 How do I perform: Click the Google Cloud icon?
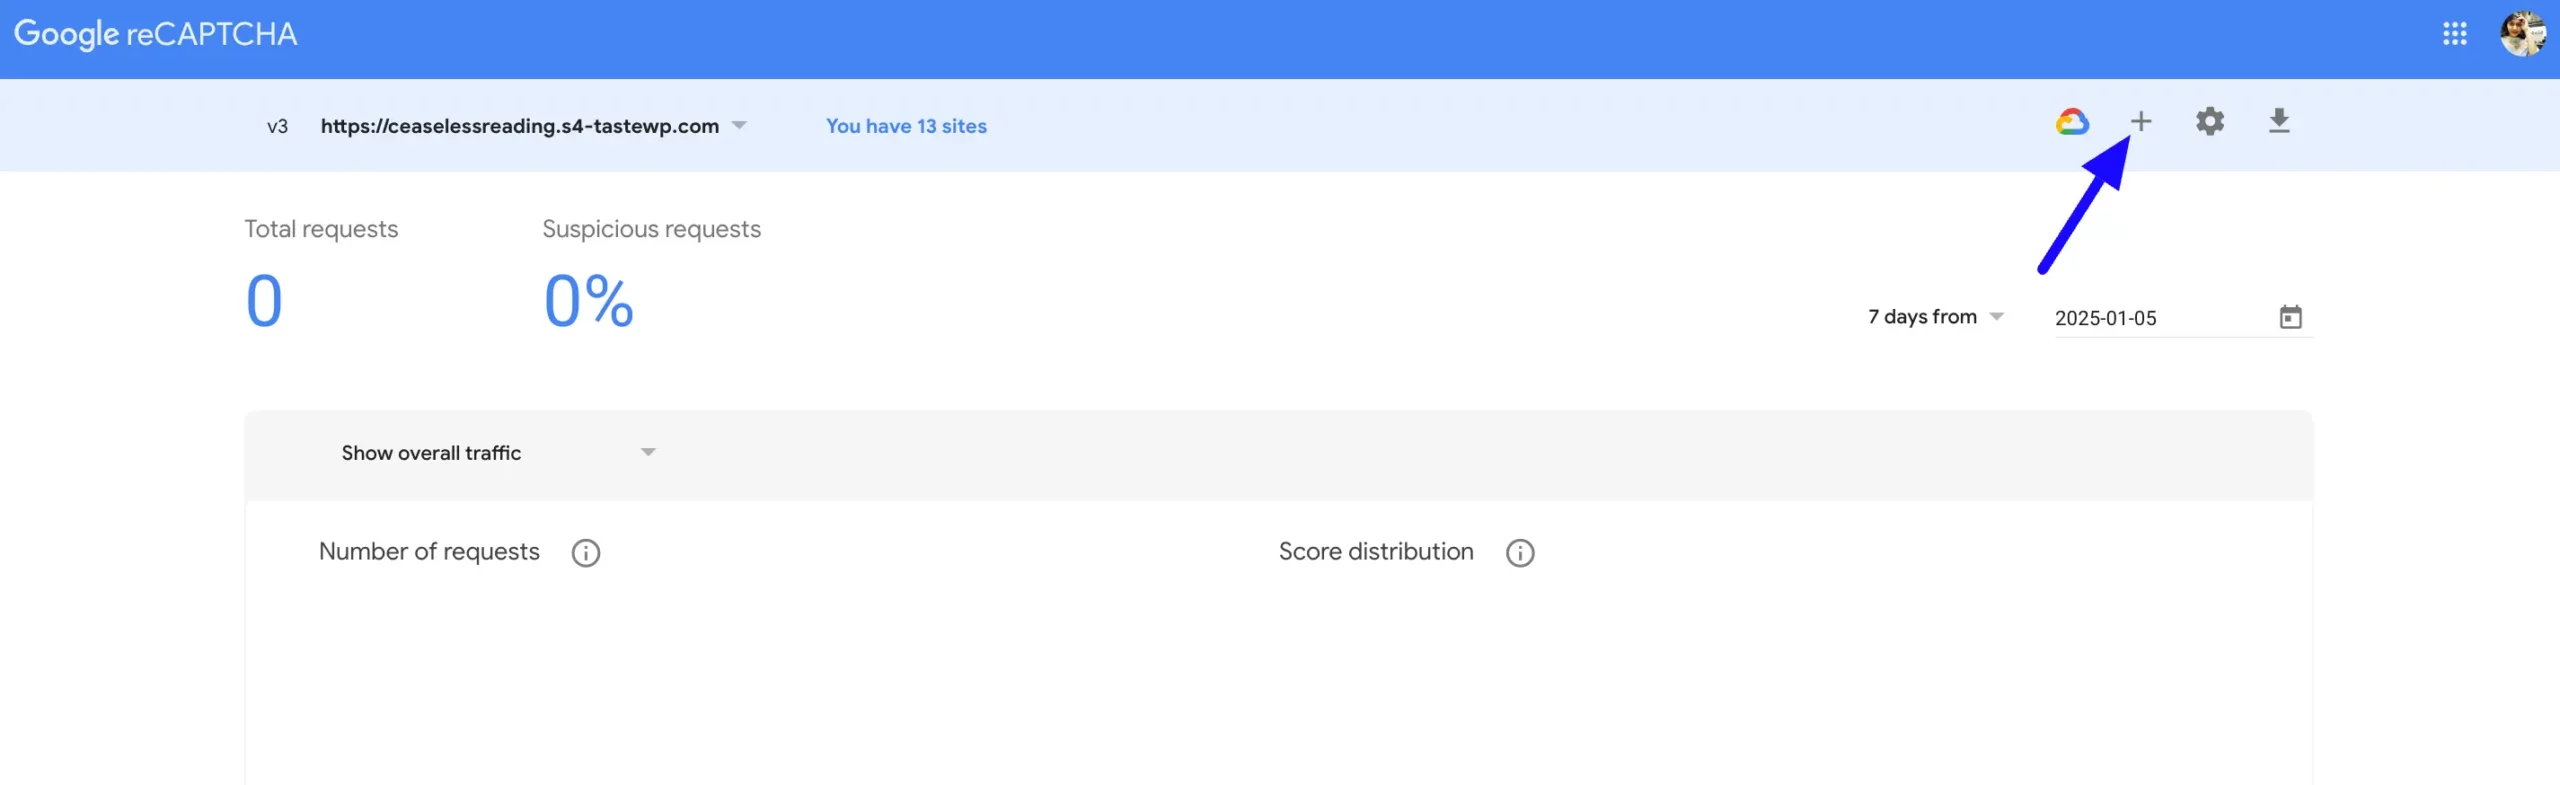coord(2072,123)
